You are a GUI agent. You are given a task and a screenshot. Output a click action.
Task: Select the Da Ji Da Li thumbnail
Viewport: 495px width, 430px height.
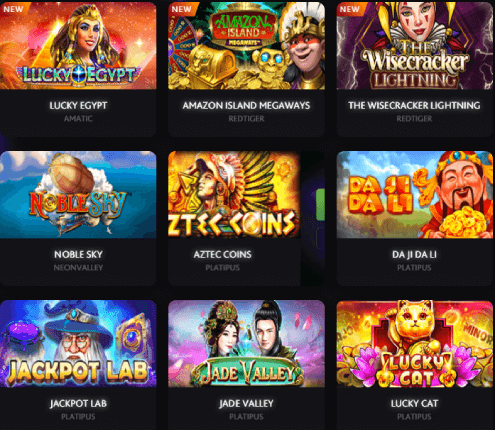click(415, 195)
